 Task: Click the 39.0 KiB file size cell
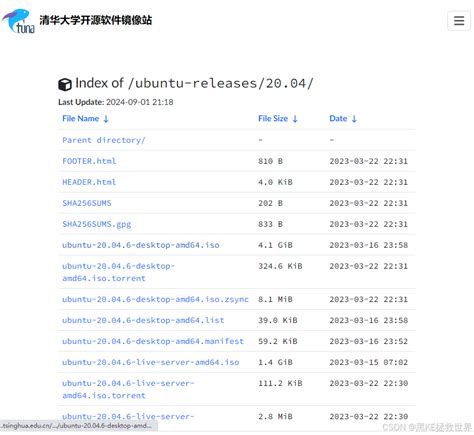click(278, 320)
